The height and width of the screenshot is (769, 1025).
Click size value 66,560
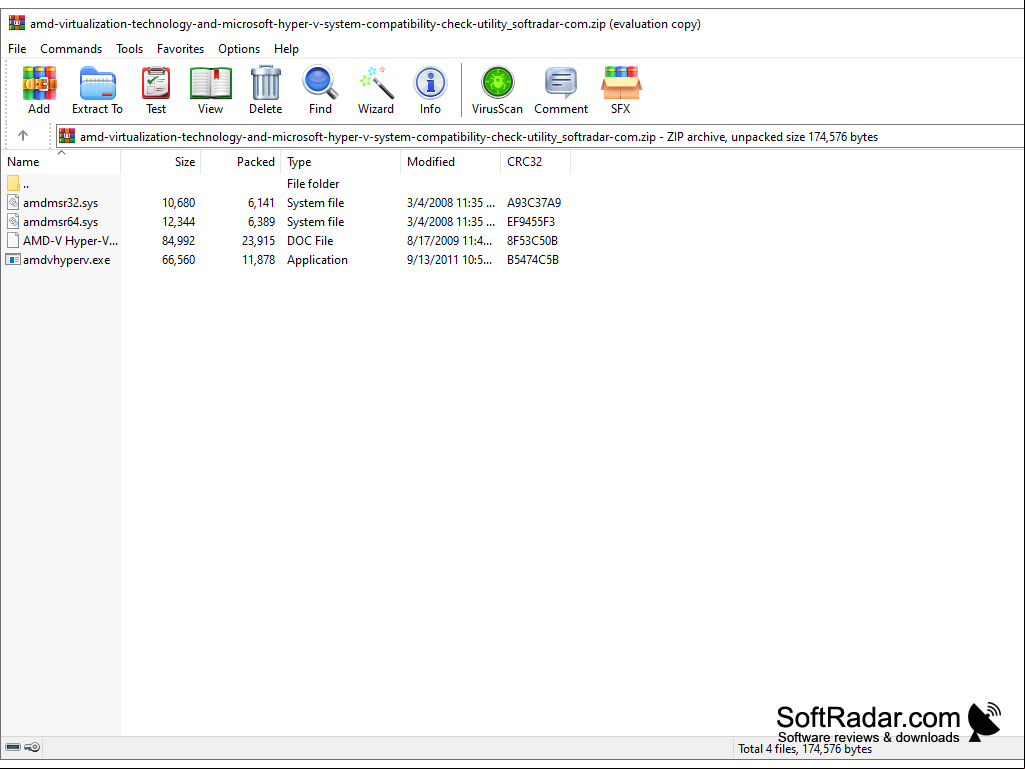coord(178,260)
